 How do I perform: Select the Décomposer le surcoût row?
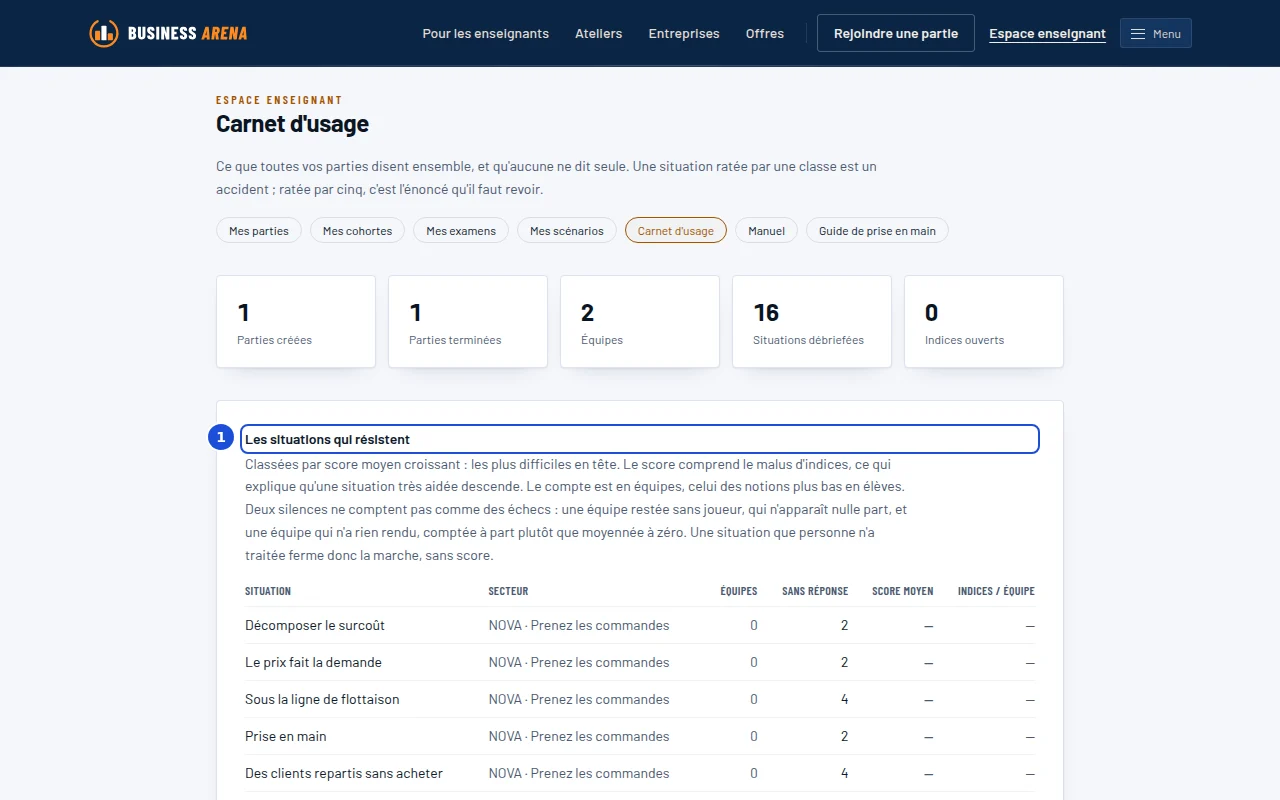(640, 625)
